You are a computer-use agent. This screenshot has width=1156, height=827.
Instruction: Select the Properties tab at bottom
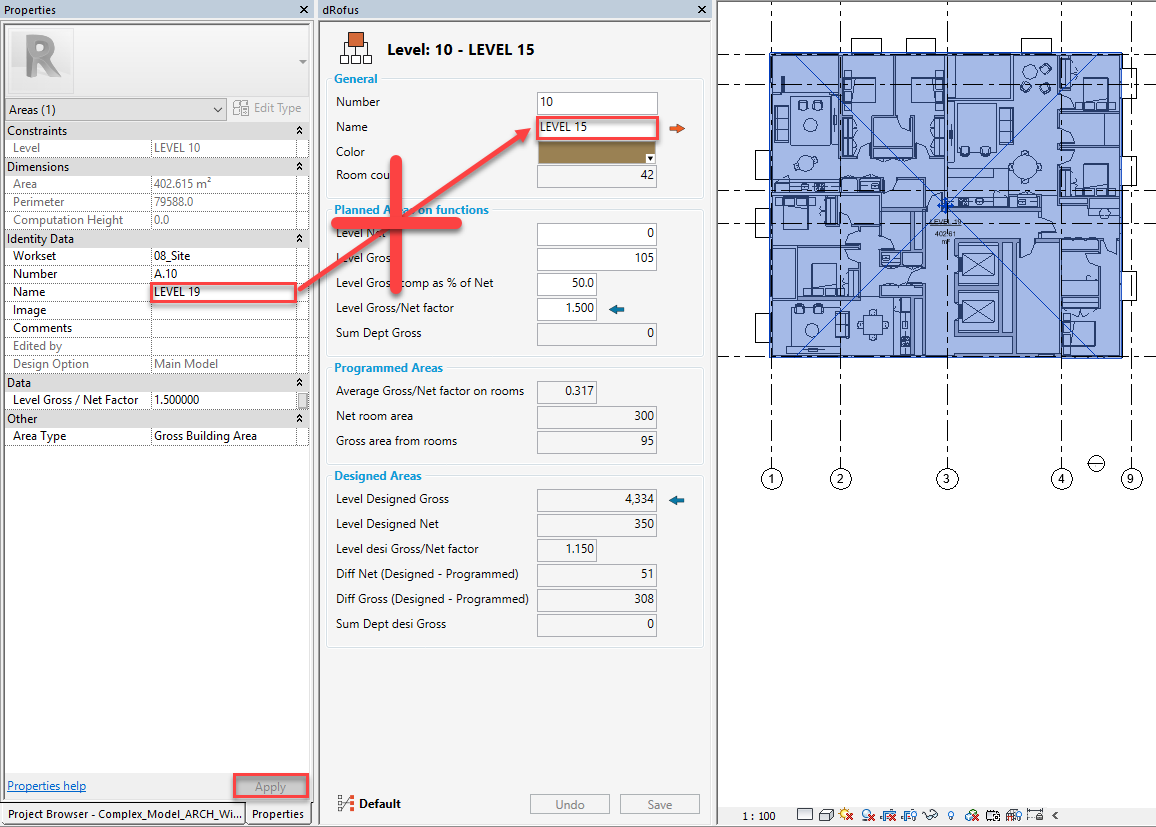pyautogui.click(x=277, y=814)
